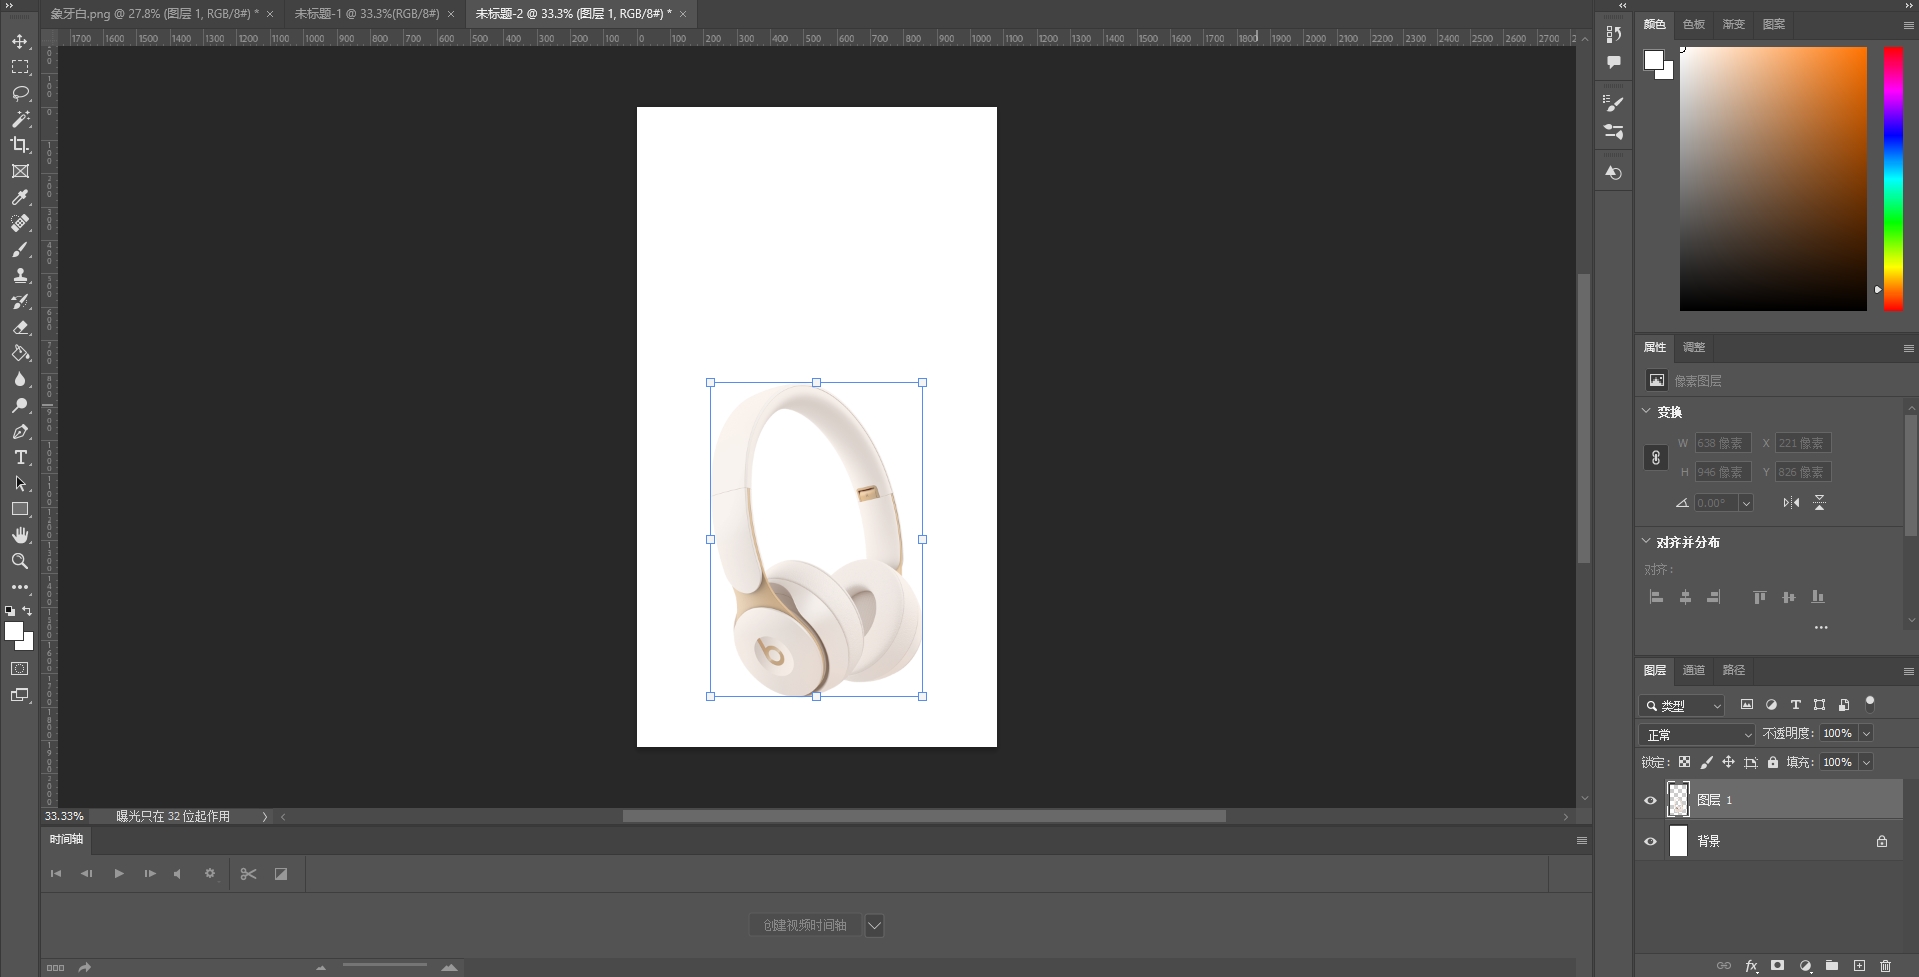
Task: Select the Lasso tool
Action: click(20, 94)
